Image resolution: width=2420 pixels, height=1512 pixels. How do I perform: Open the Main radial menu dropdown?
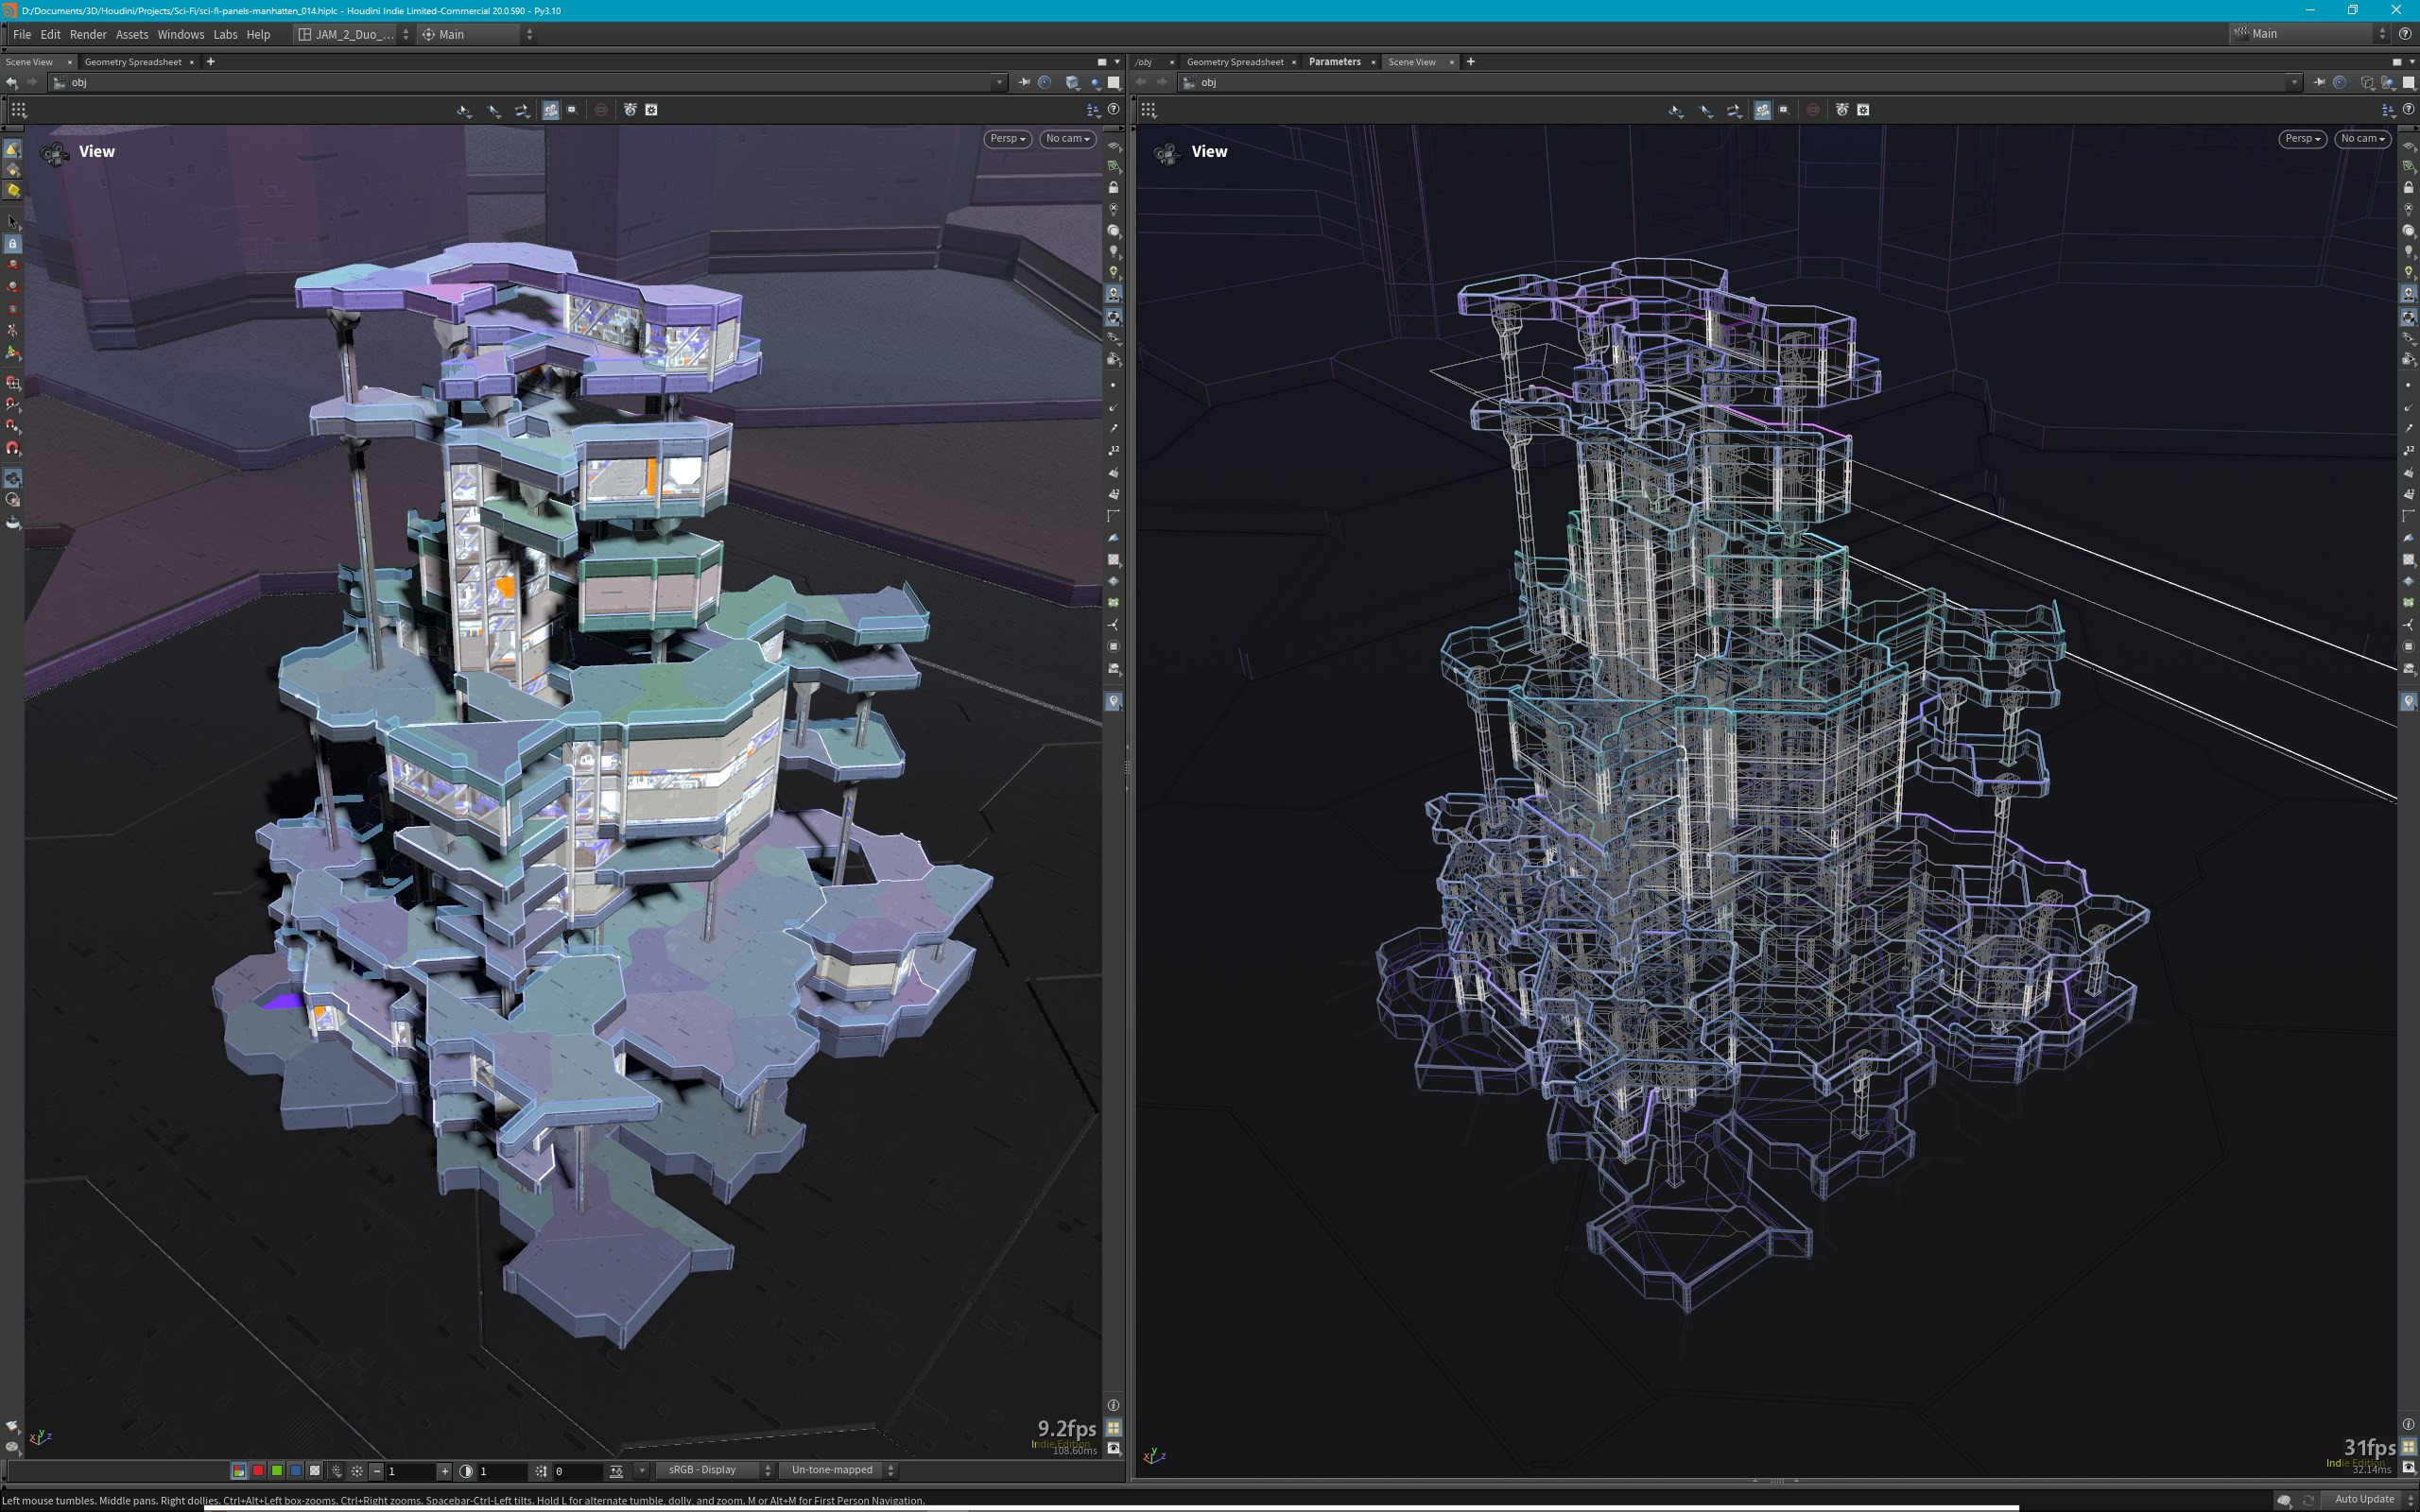click(x=478, y=34)
